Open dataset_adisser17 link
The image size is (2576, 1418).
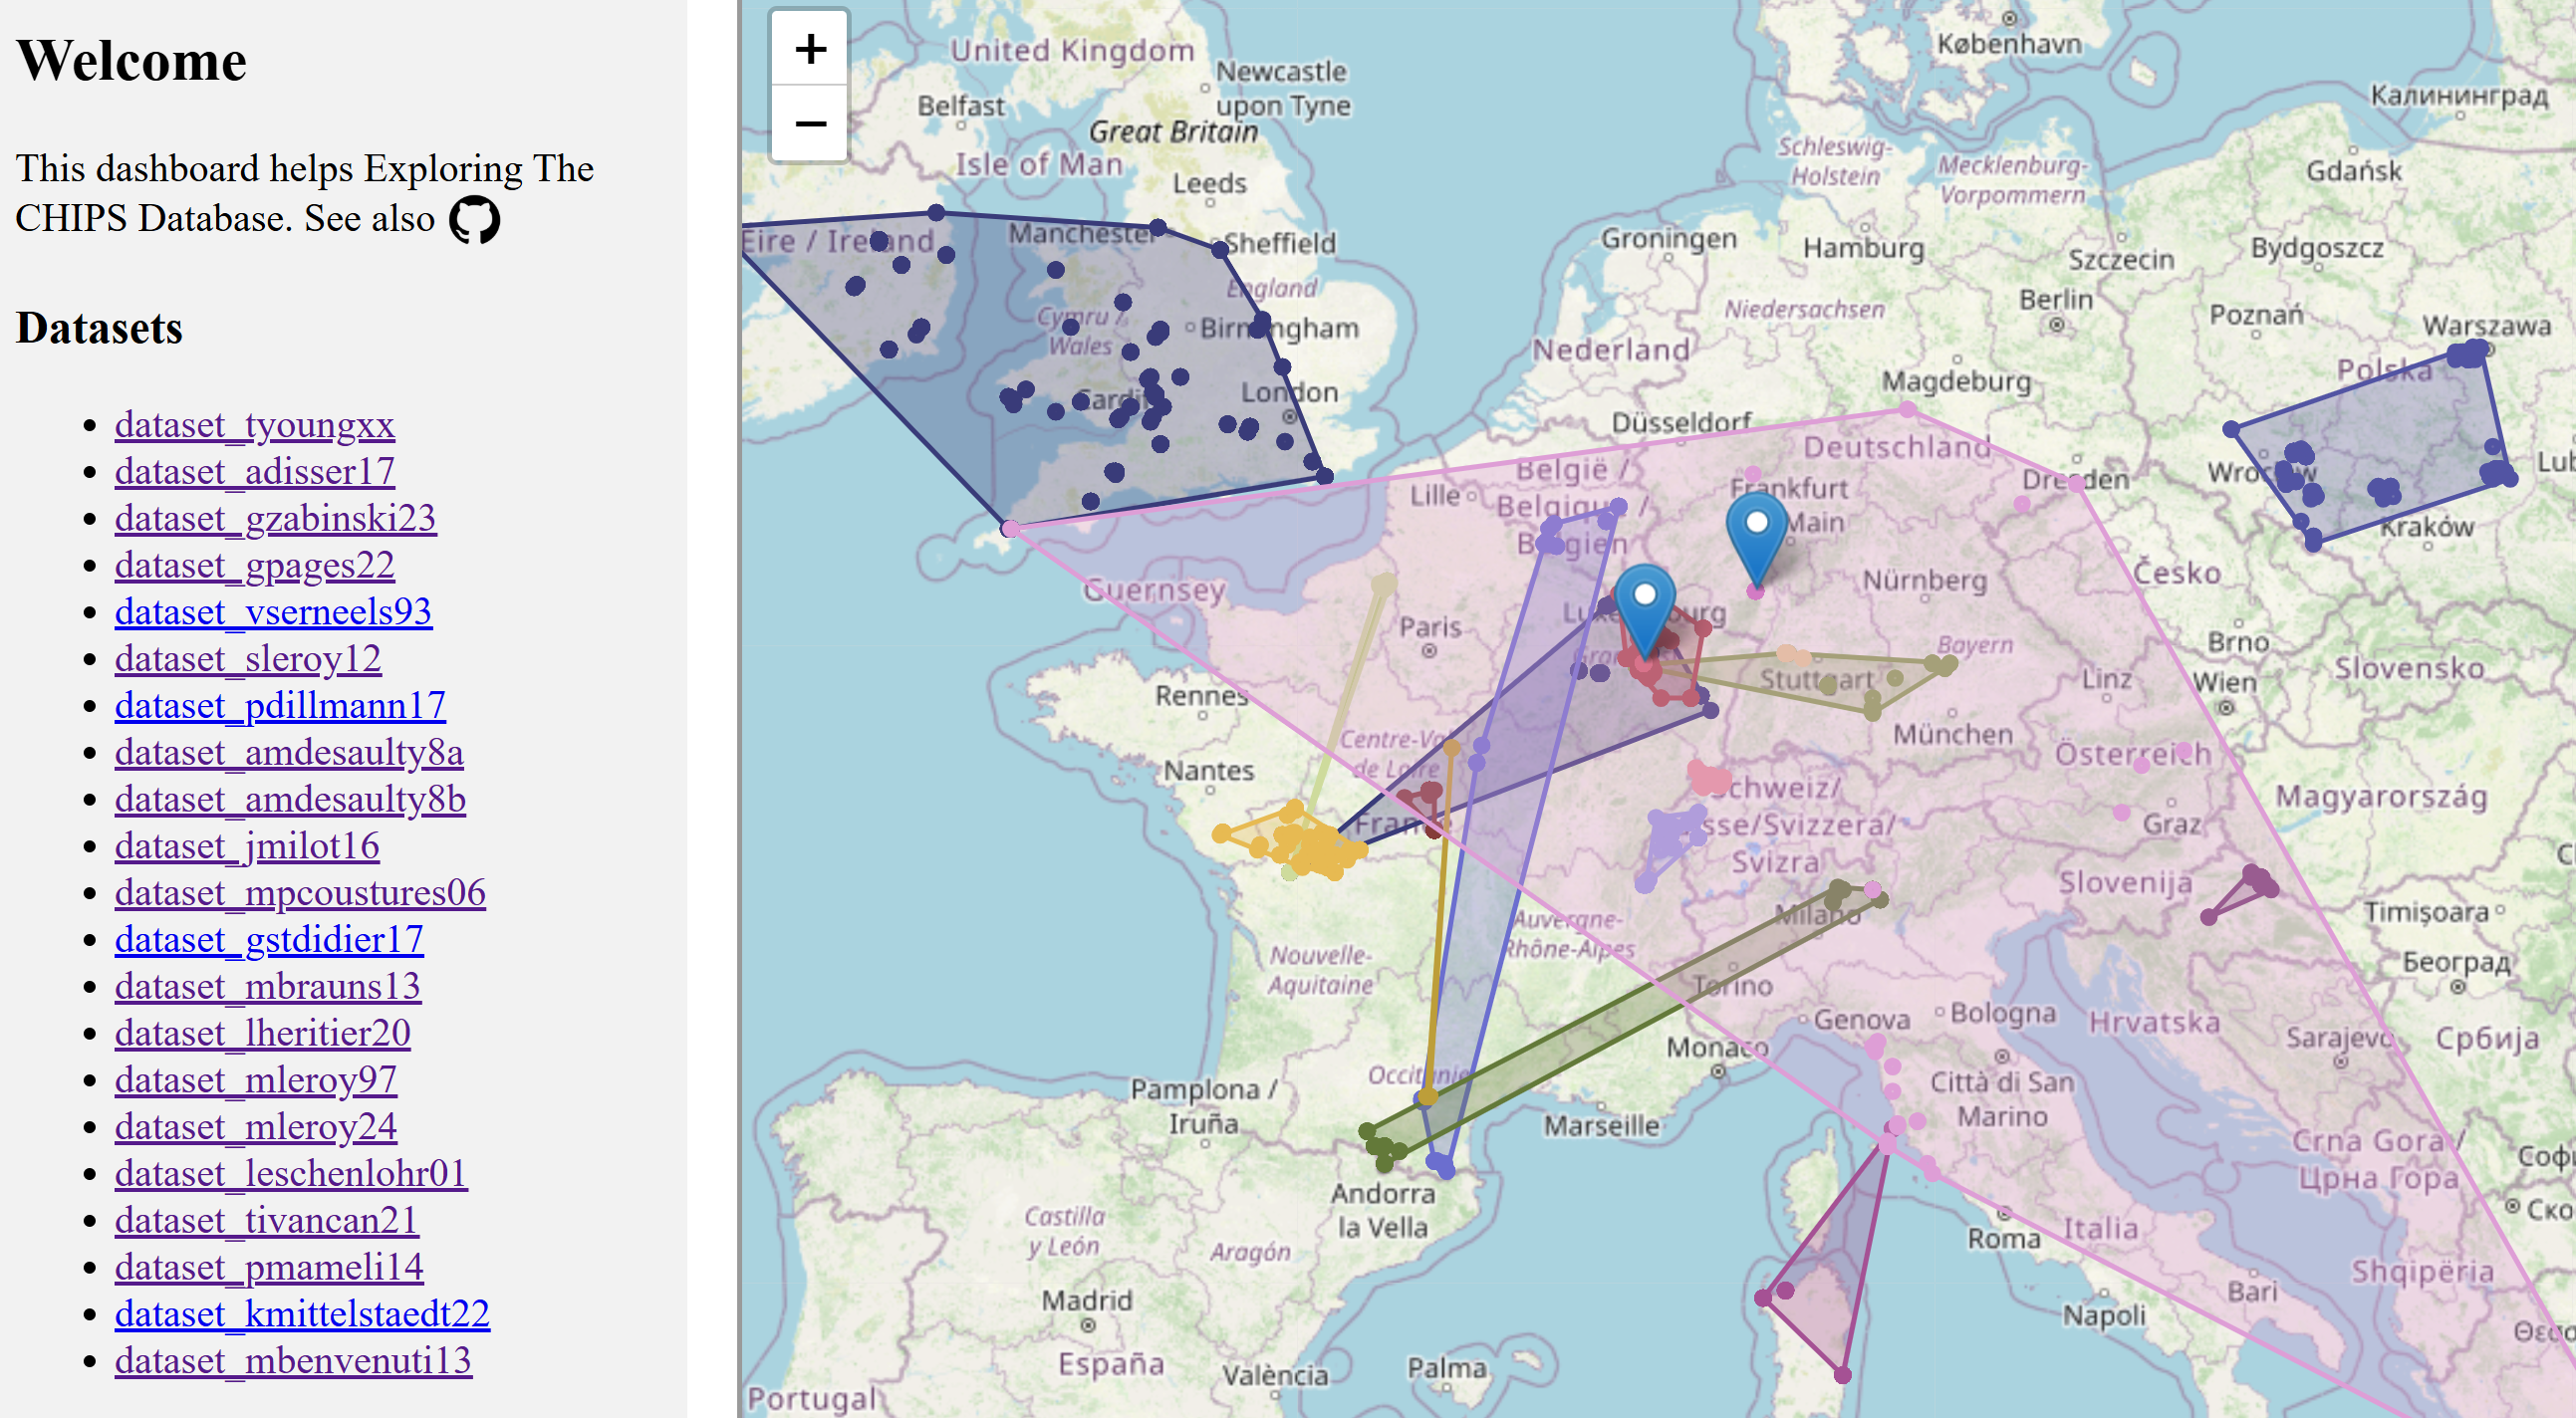254,471
